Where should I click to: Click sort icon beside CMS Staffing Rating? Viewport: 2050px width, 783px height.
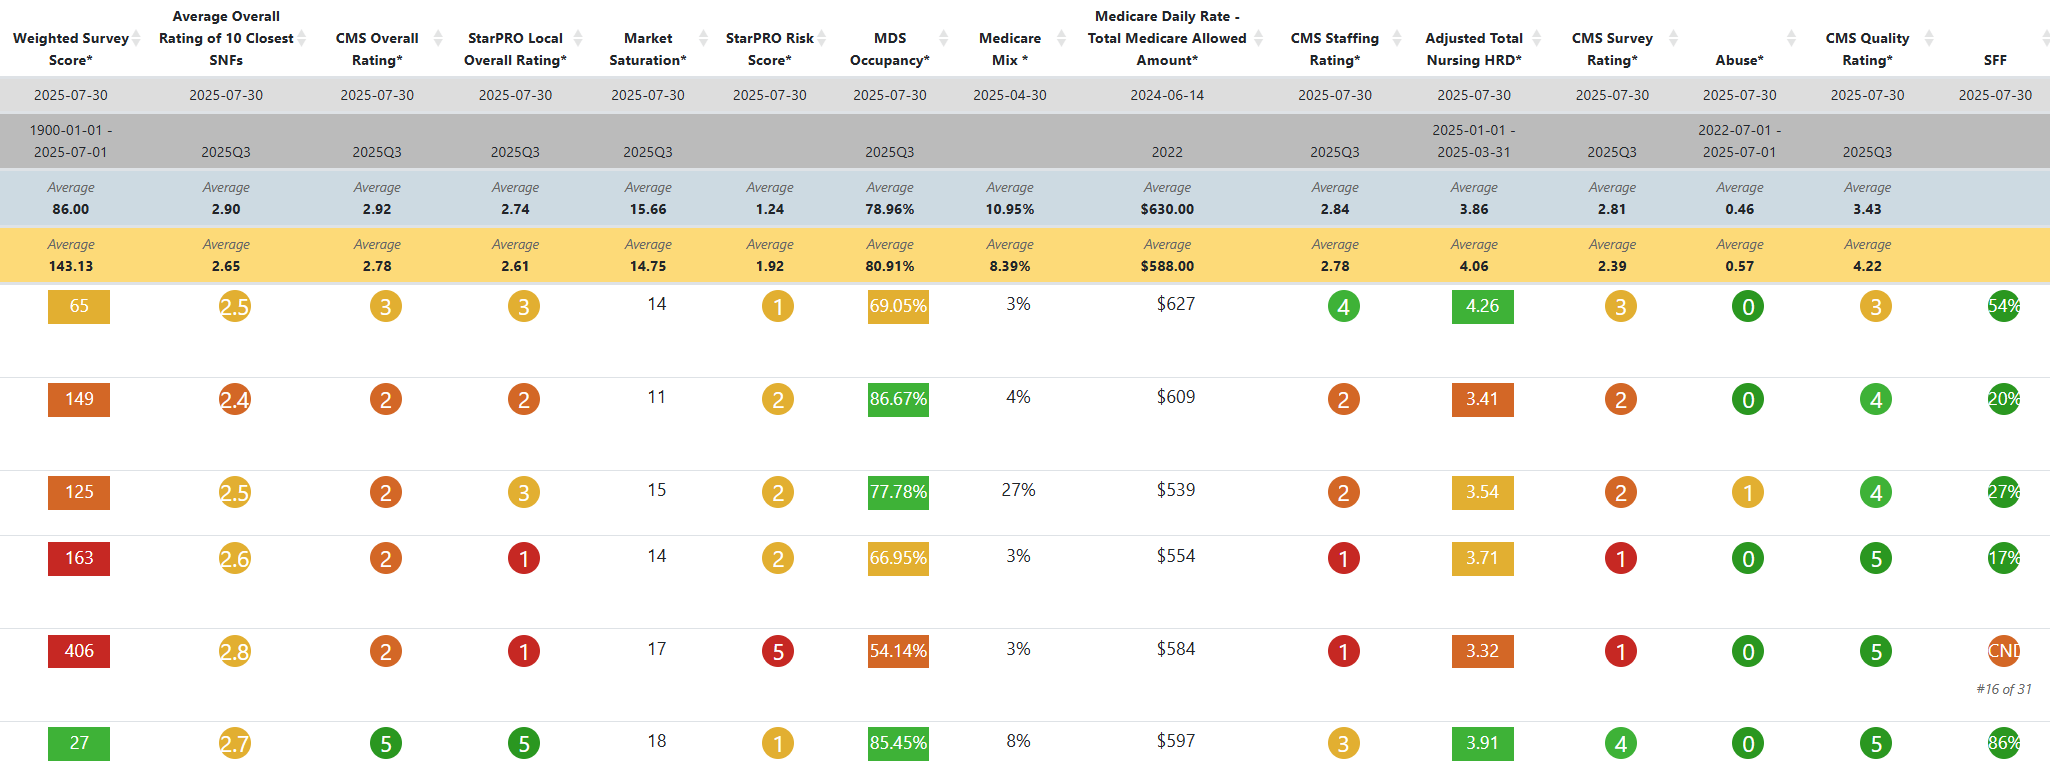point(1397,38)
